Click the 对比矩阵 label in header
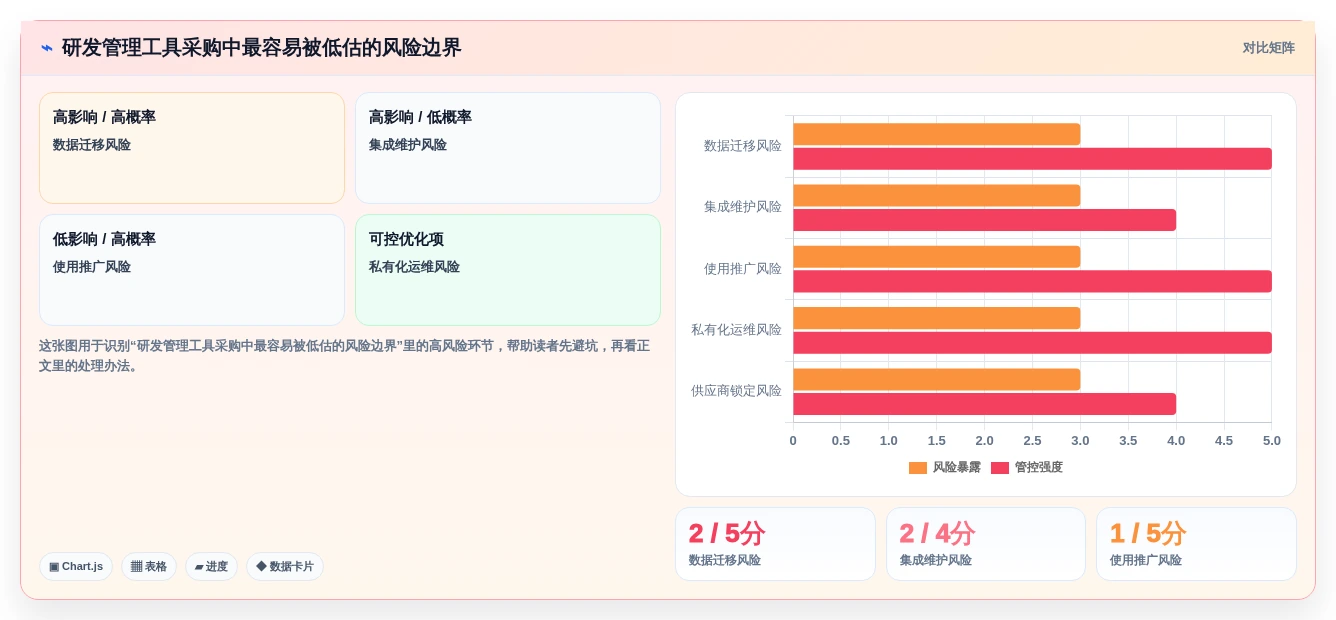 pos(1268,48)
